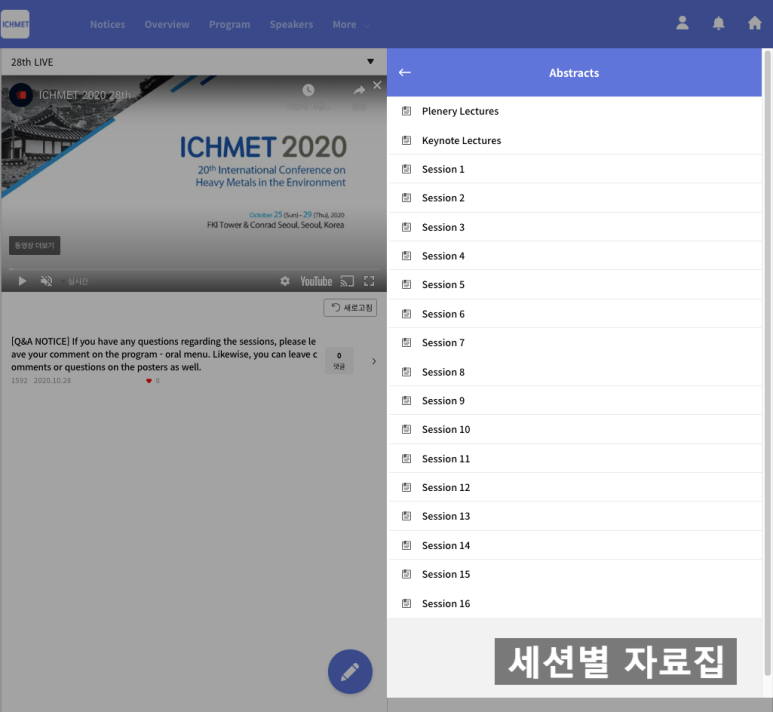Click the 동영상 더보기 button

pyautogui.click(x=35, y=246)
